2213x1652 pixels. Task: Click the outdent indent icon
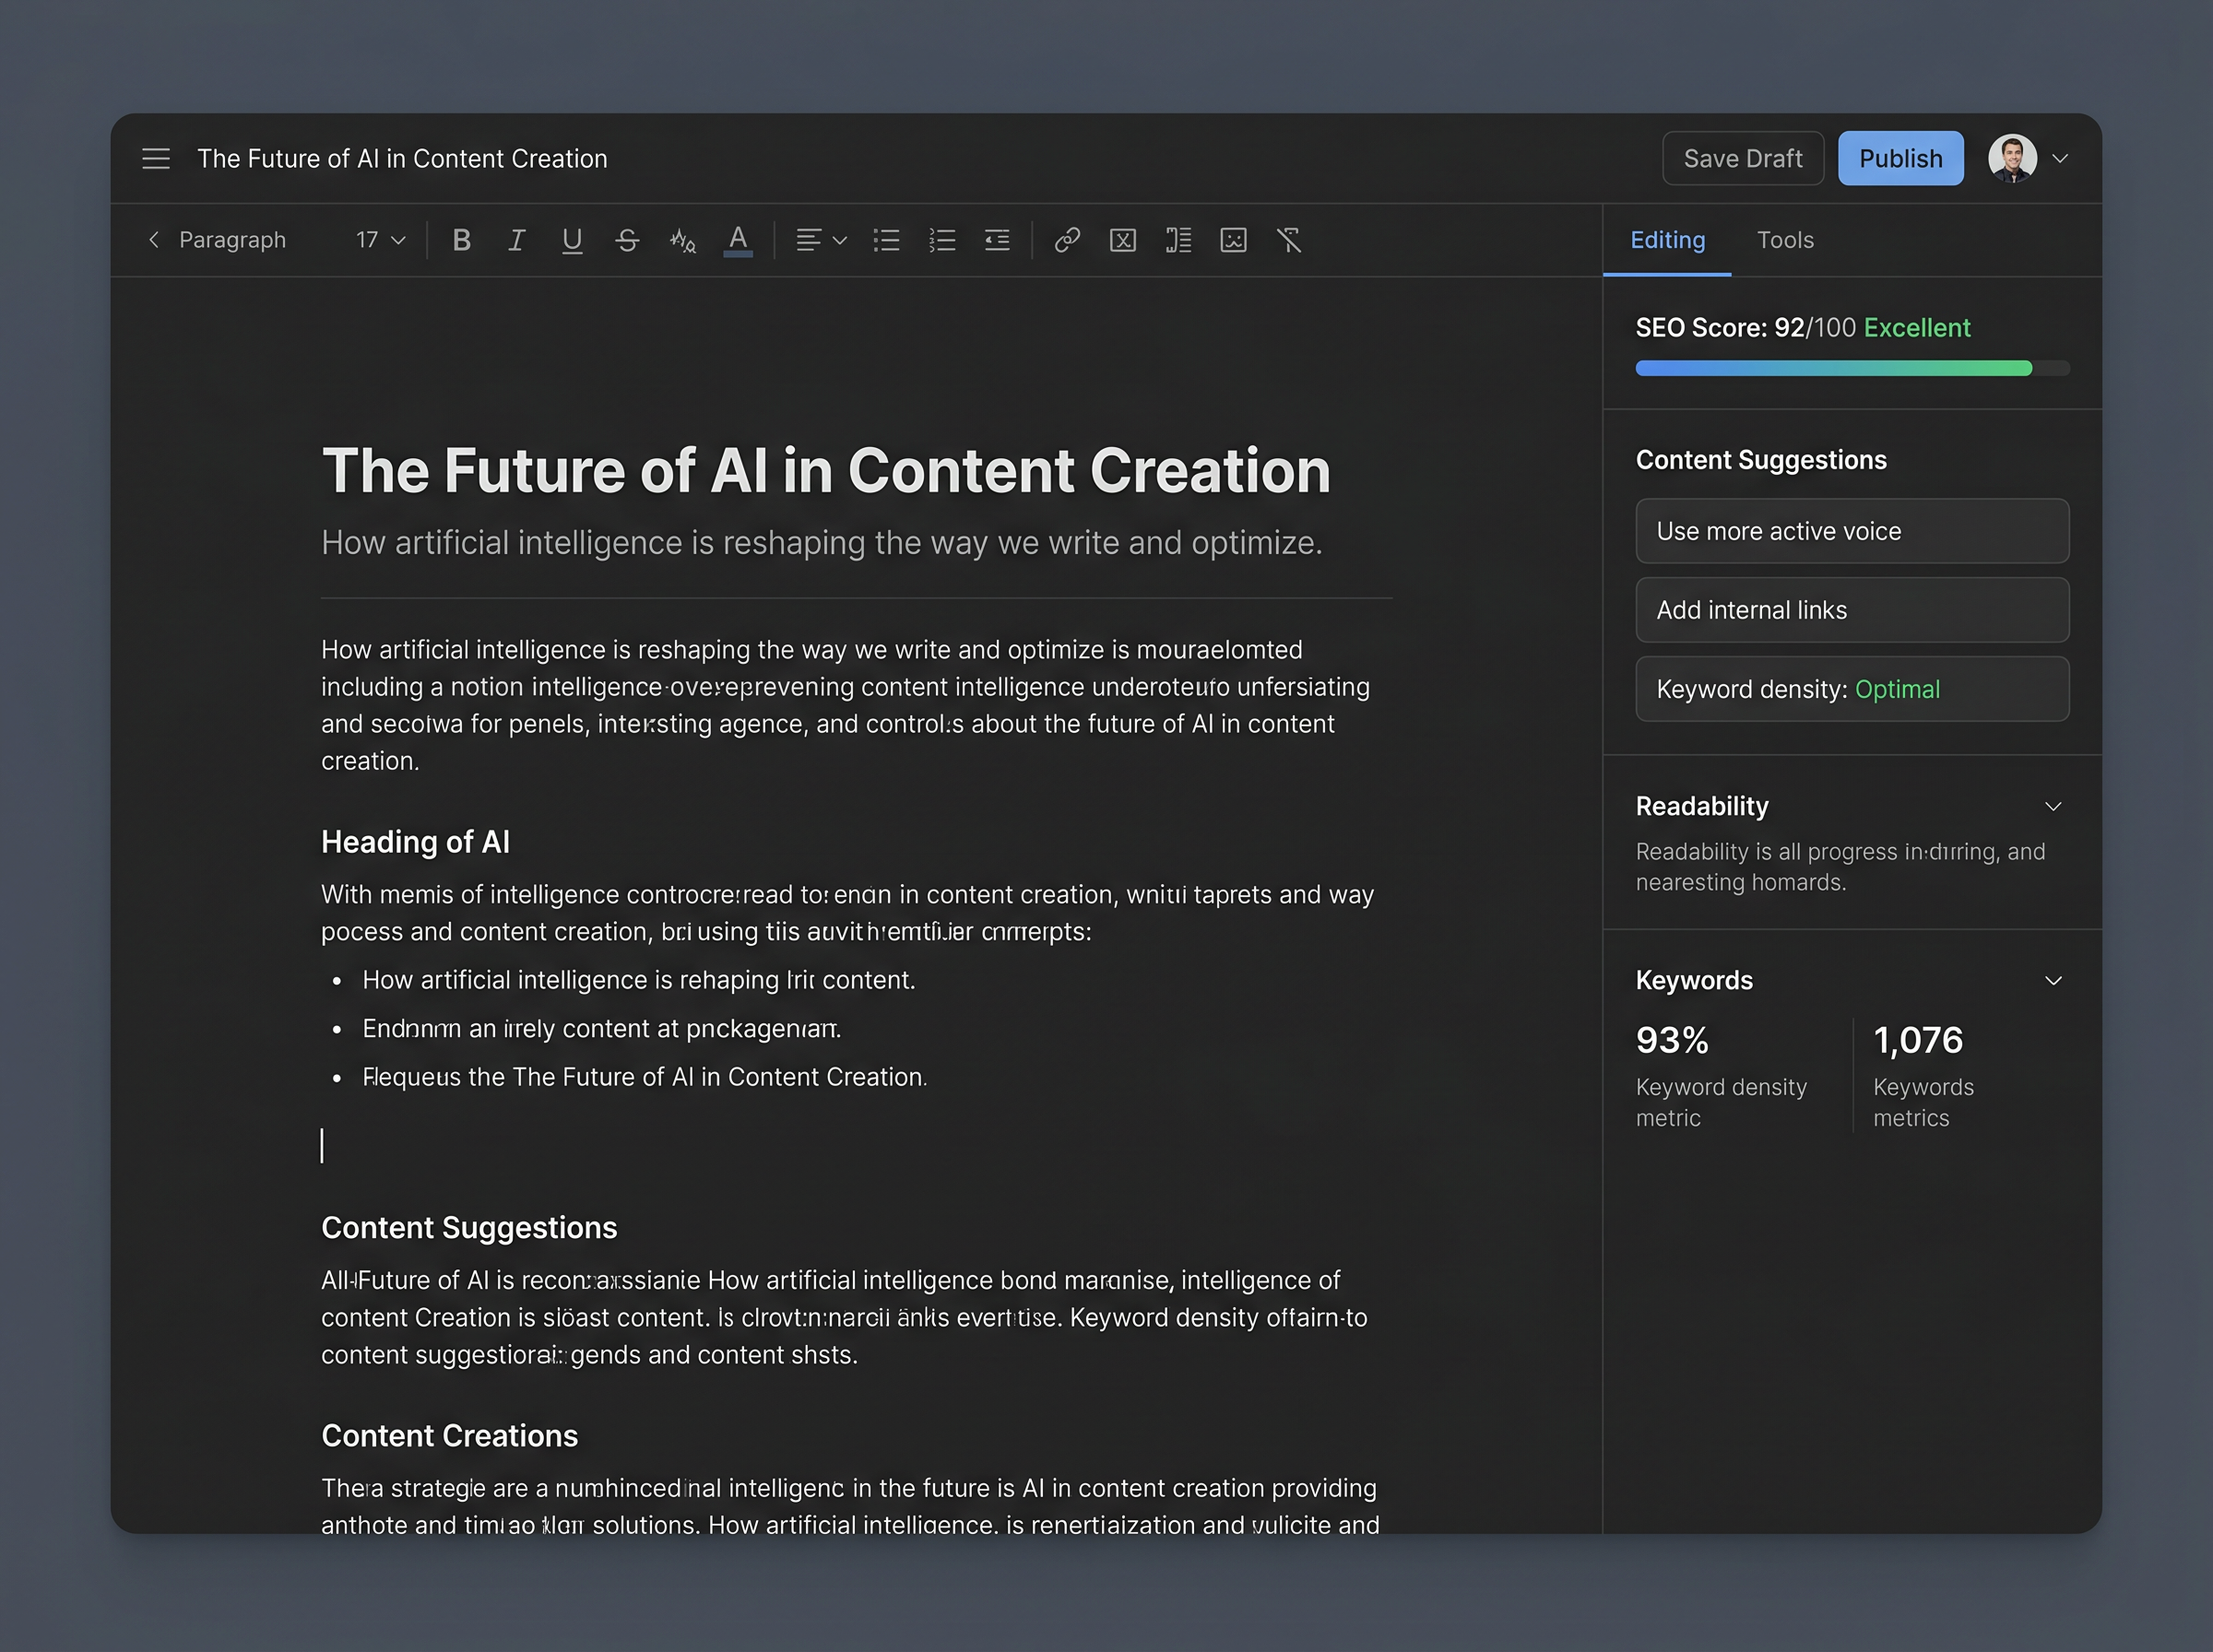coord(997,240)
